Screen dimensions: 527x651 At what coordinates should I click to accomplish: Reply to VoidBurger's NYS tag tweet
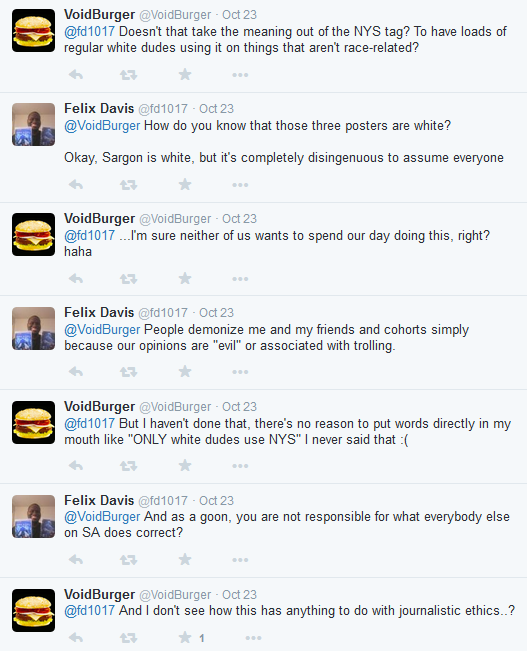tap(76, 75)
